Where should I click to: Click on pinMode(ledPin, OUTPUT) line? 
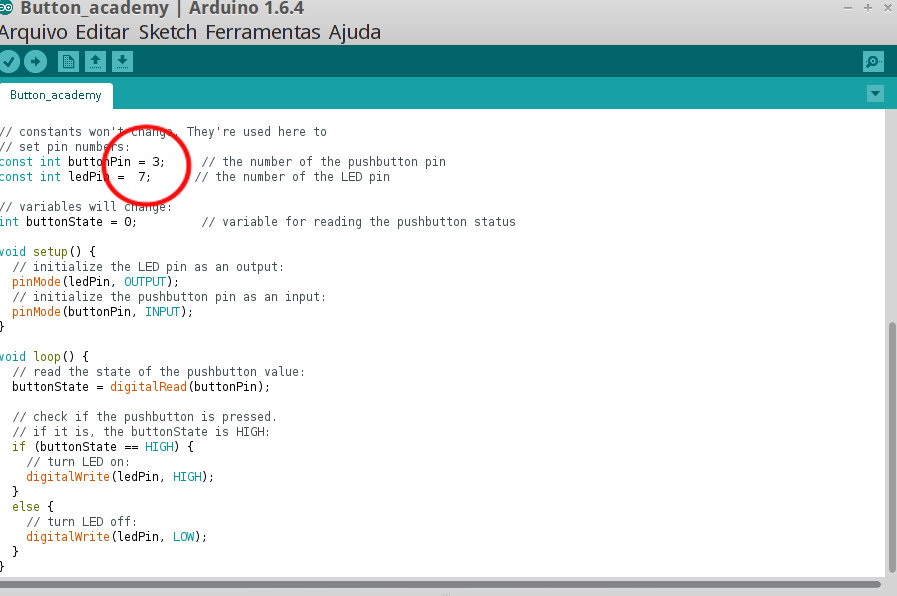[96, 282]
